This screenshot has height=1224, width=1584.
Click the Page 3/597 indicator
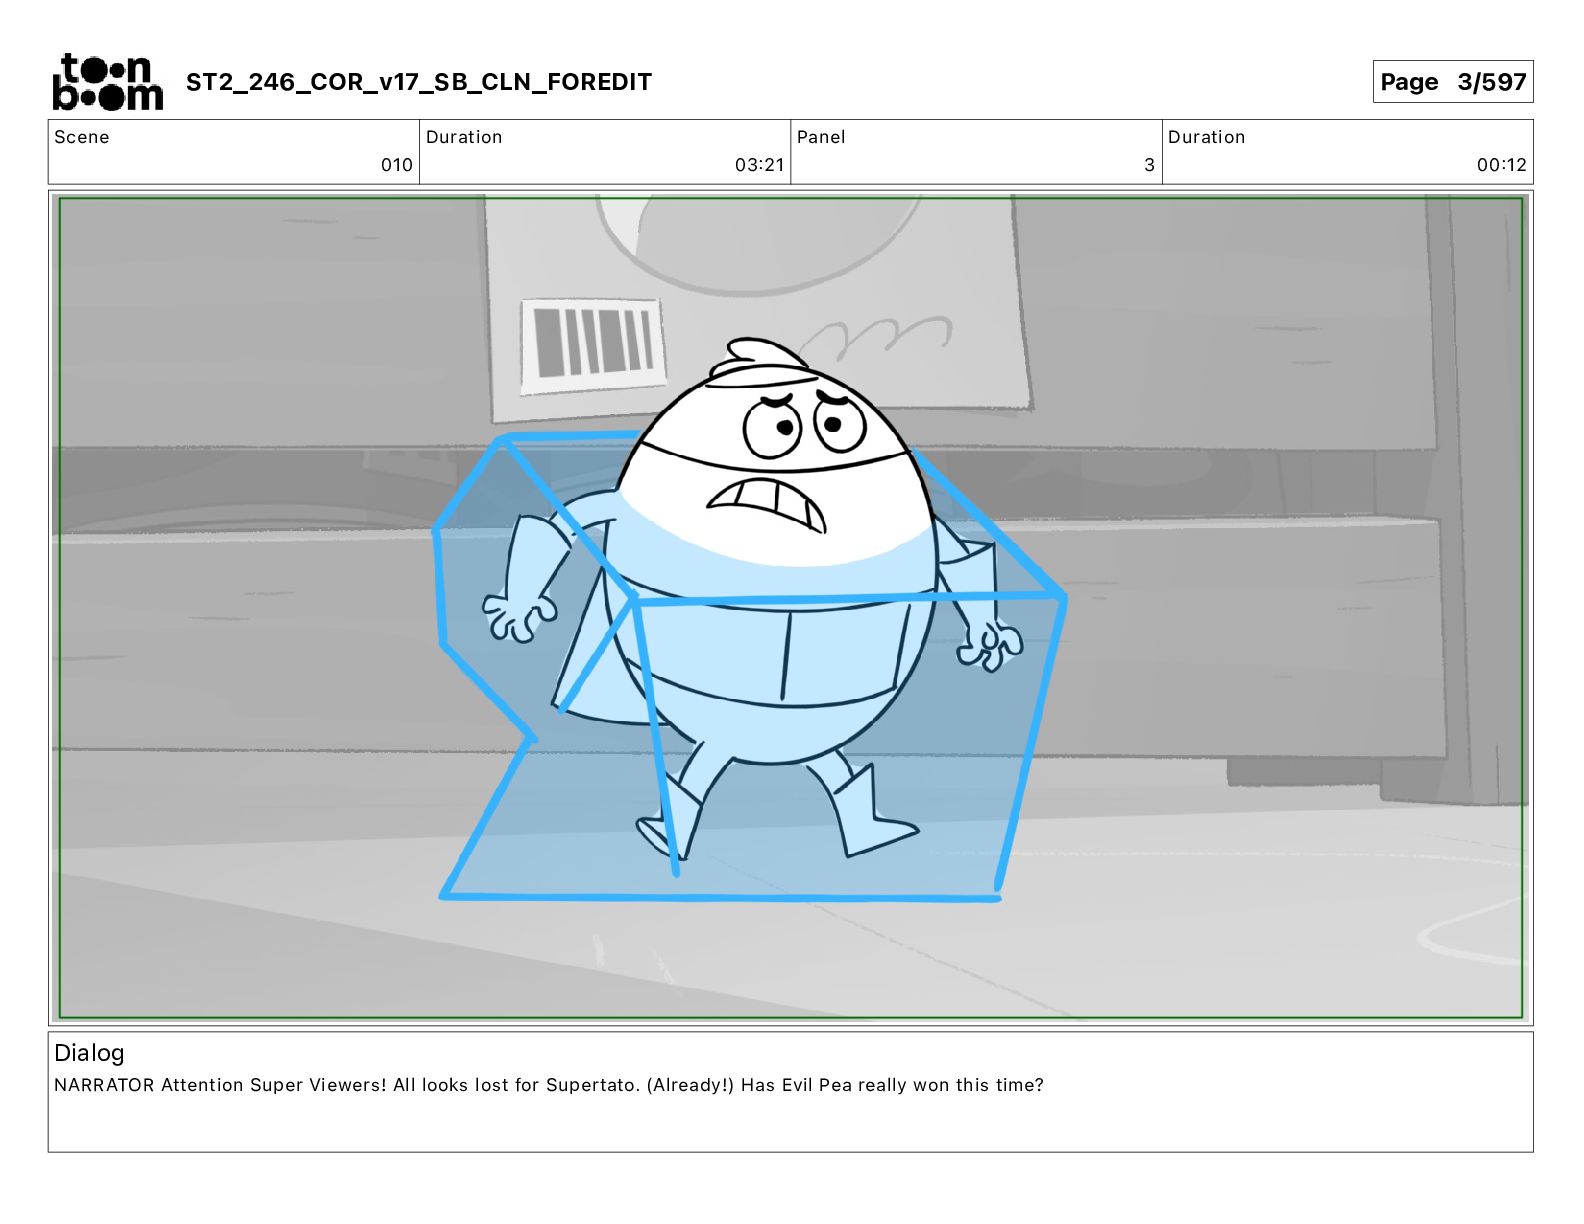[x=1453, y=82]
